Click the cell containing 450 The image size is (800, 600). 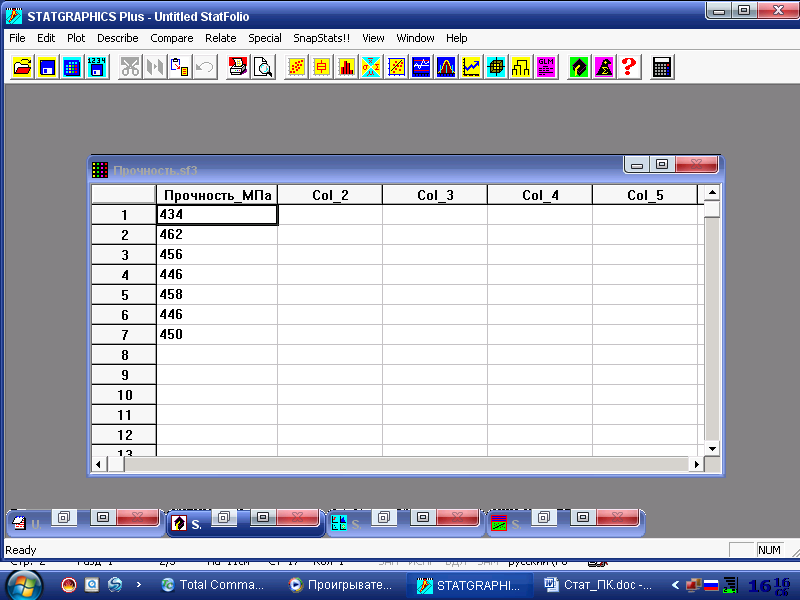pyautogui.click(x=217, y=335)
